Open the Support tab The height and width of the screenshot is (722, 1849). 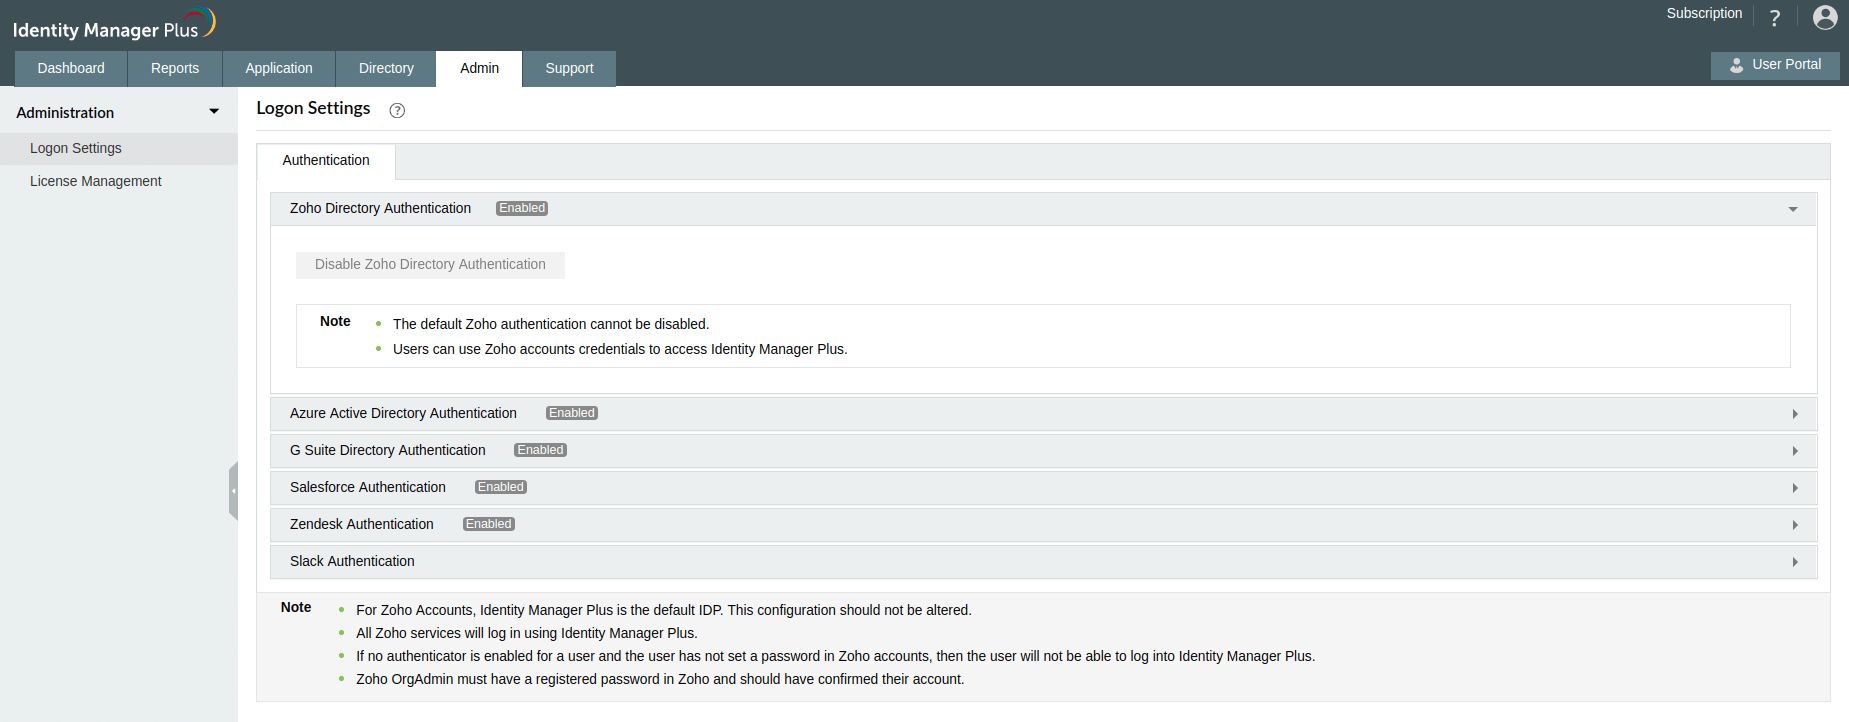click(x=569, y=68)
